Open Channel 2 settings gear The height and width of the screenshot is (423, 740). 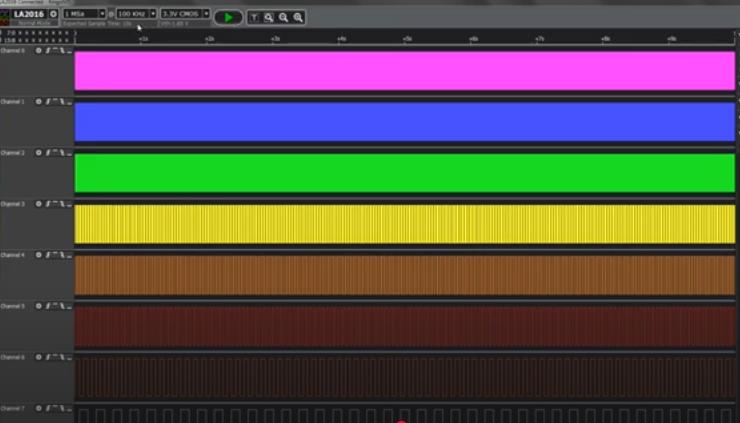pyautogui.click(x=39, y=152)
